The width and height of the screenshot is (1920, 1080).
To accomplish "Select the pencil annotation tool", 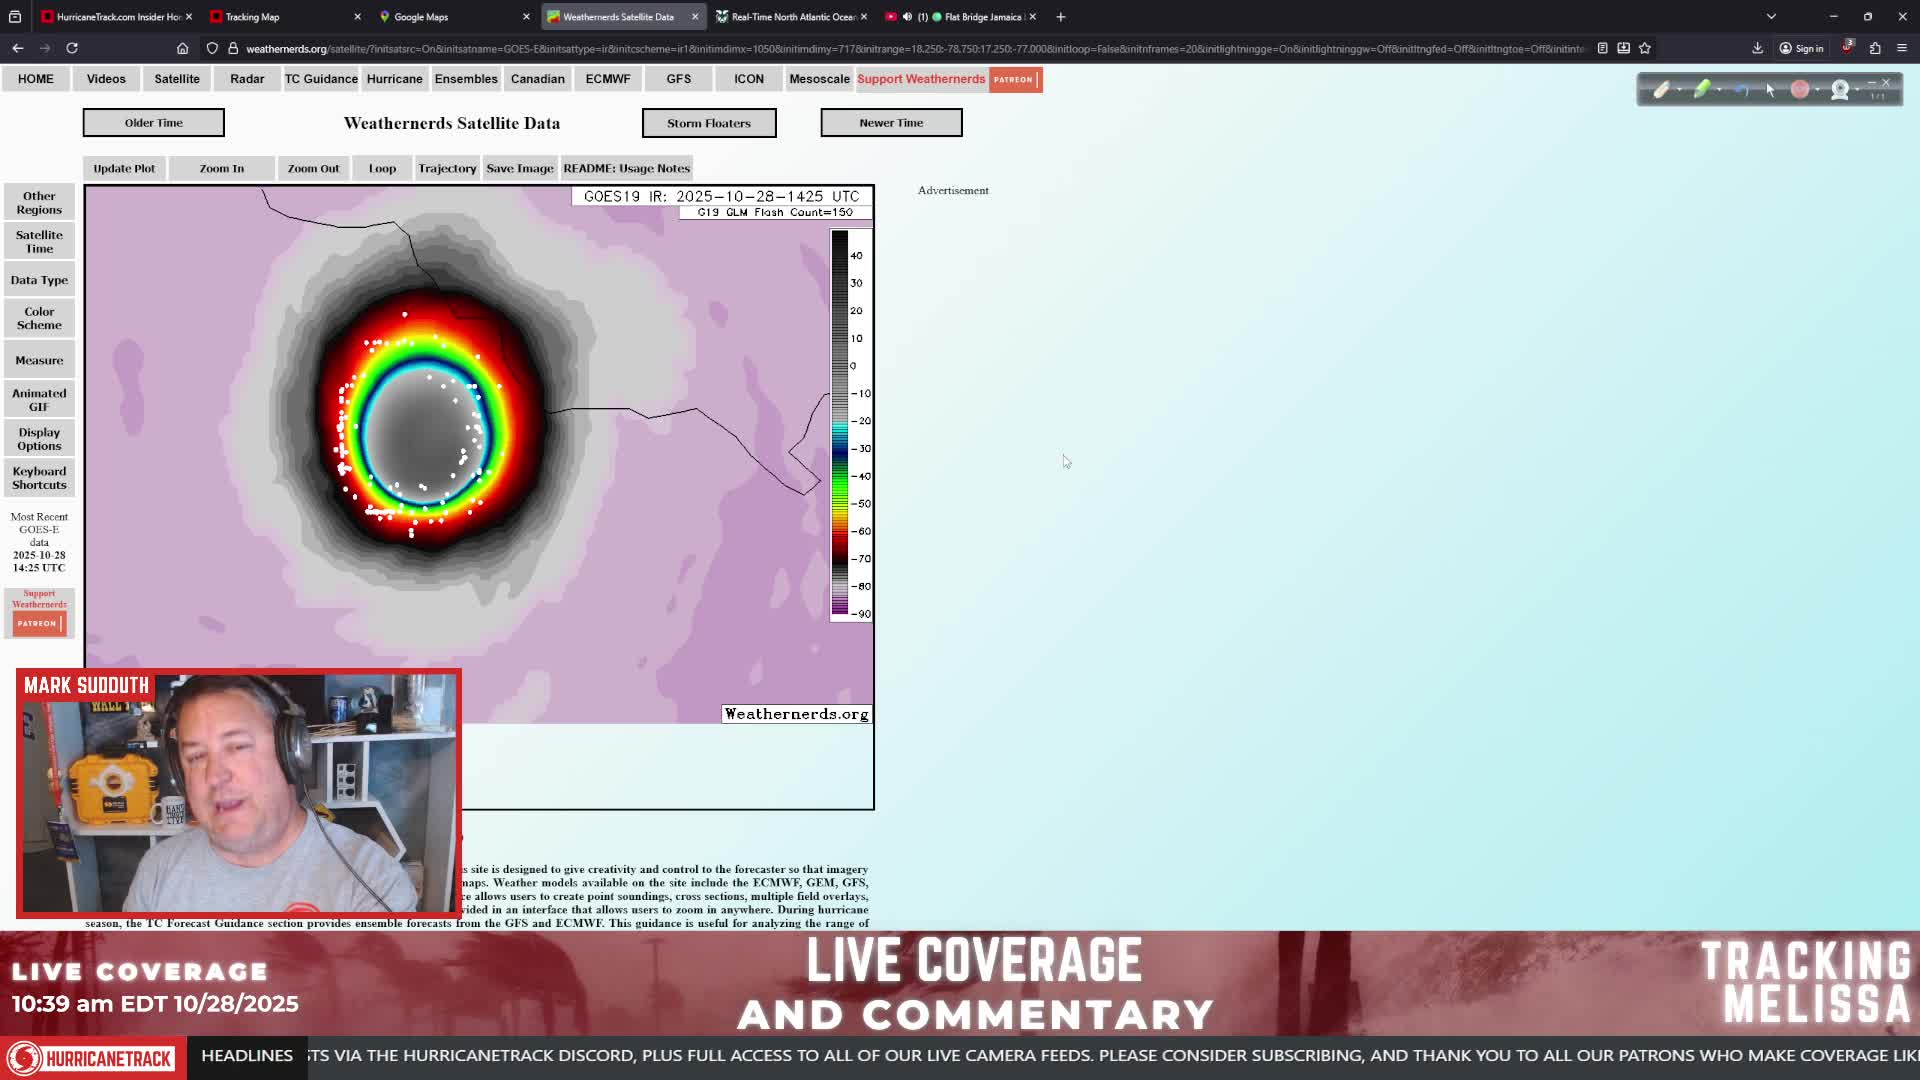I will [x=1661, y=90].
